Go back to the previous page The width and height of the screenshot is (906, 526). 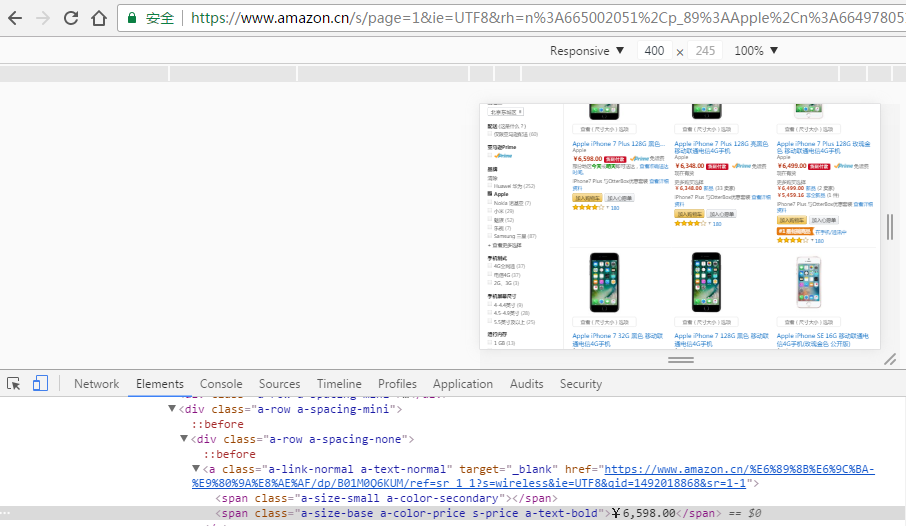[x=16, y=18]
